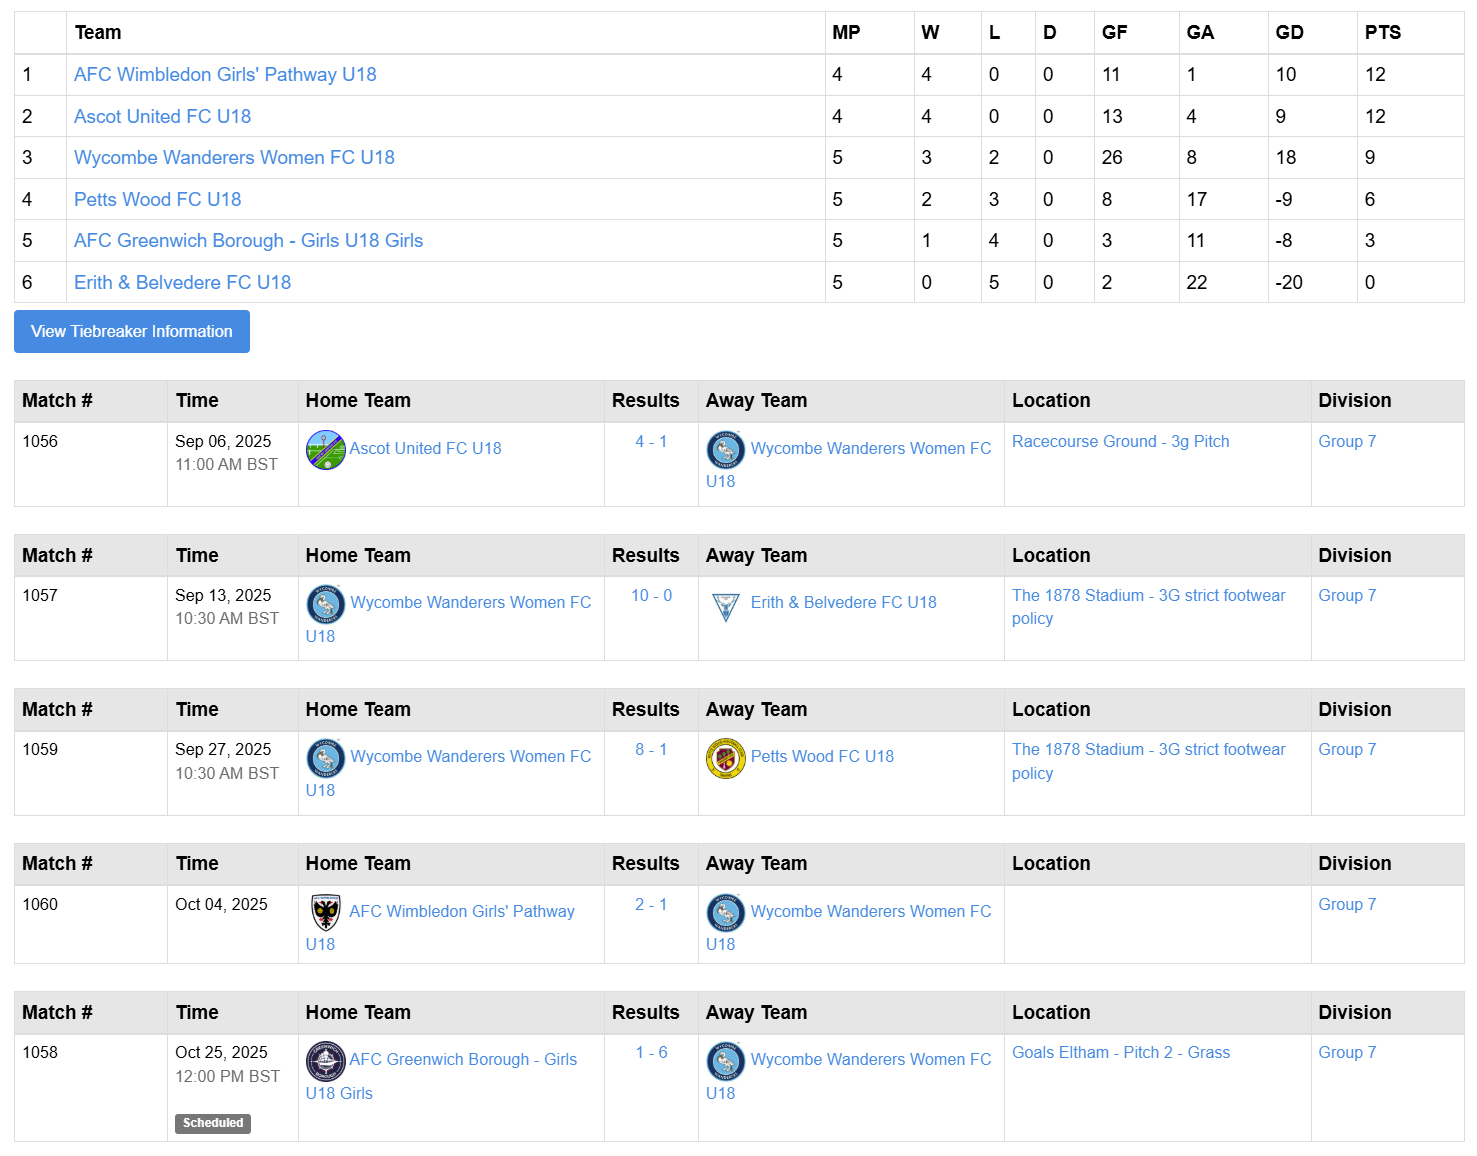Open Ascot United FC U18 standings link
1477x1156 pixels.
pos(163,116)
